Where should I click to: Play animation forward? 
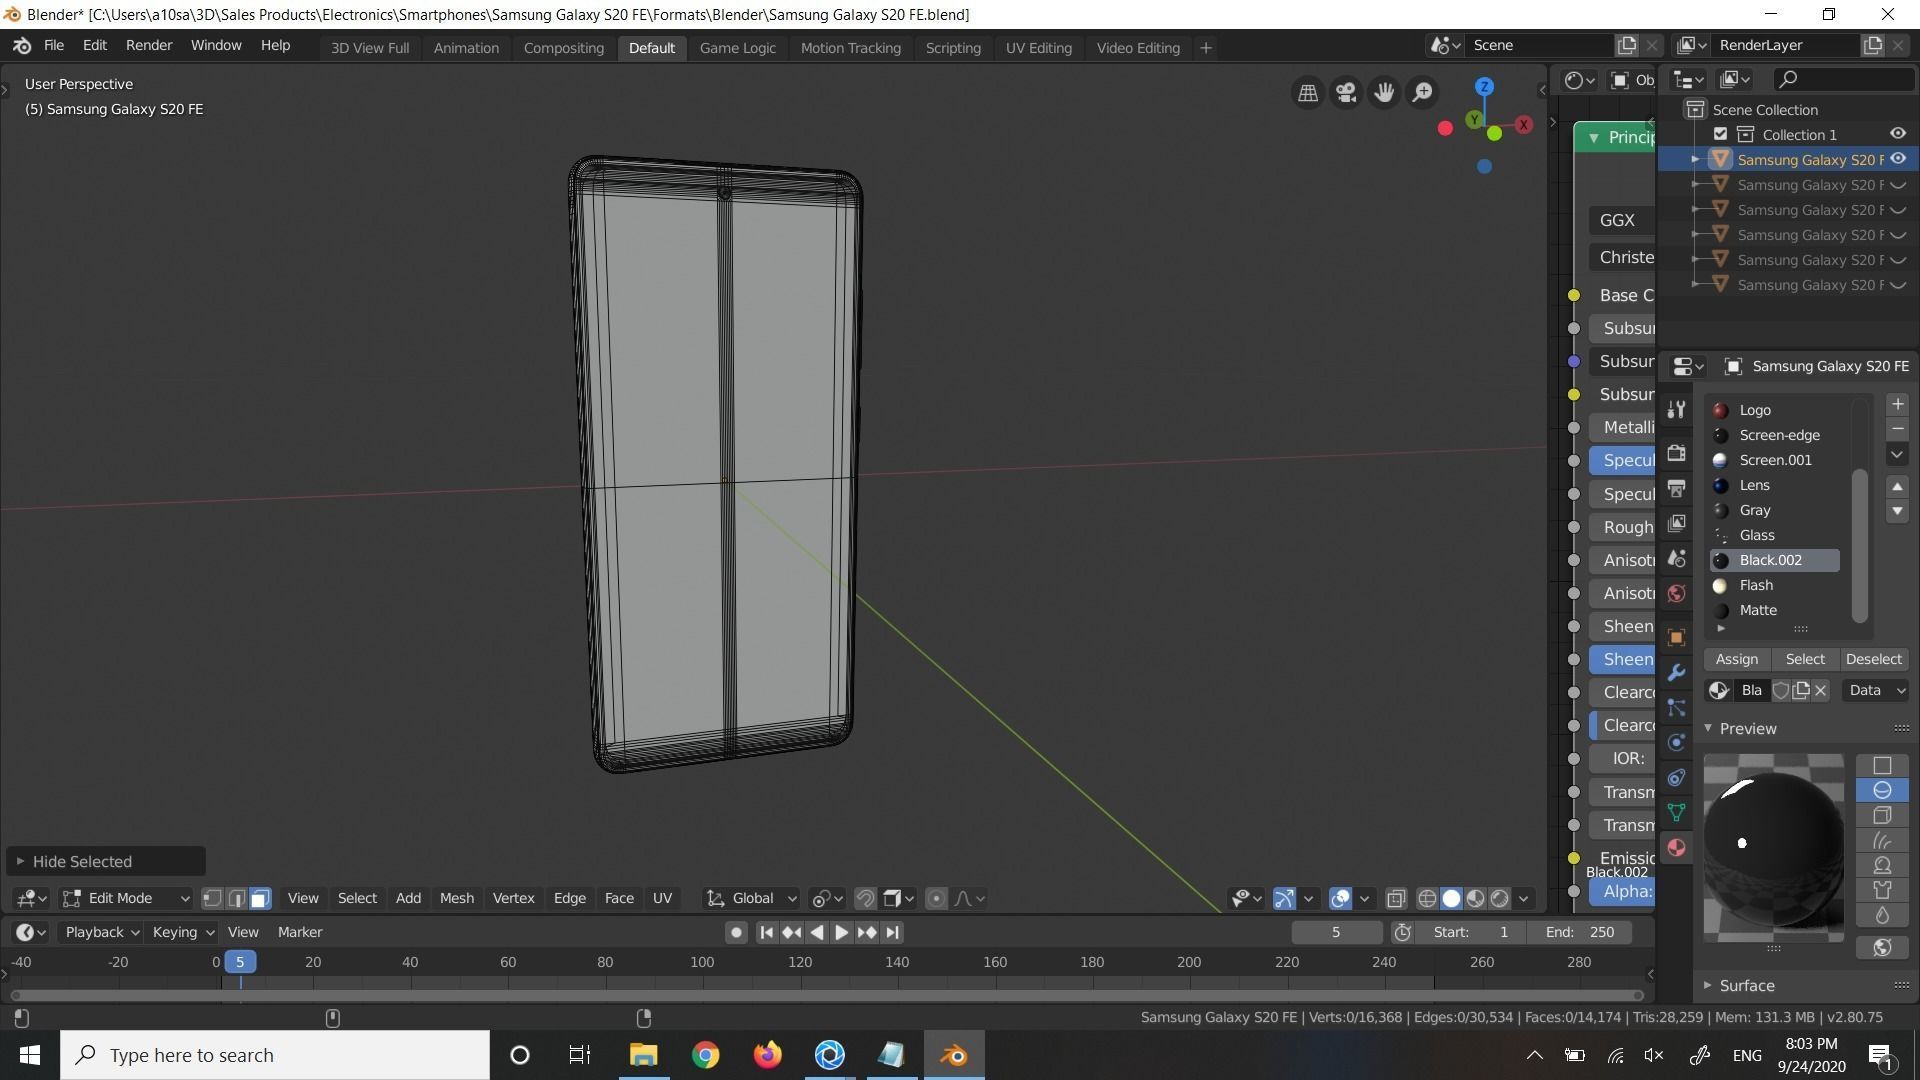[x=841, y=932]
